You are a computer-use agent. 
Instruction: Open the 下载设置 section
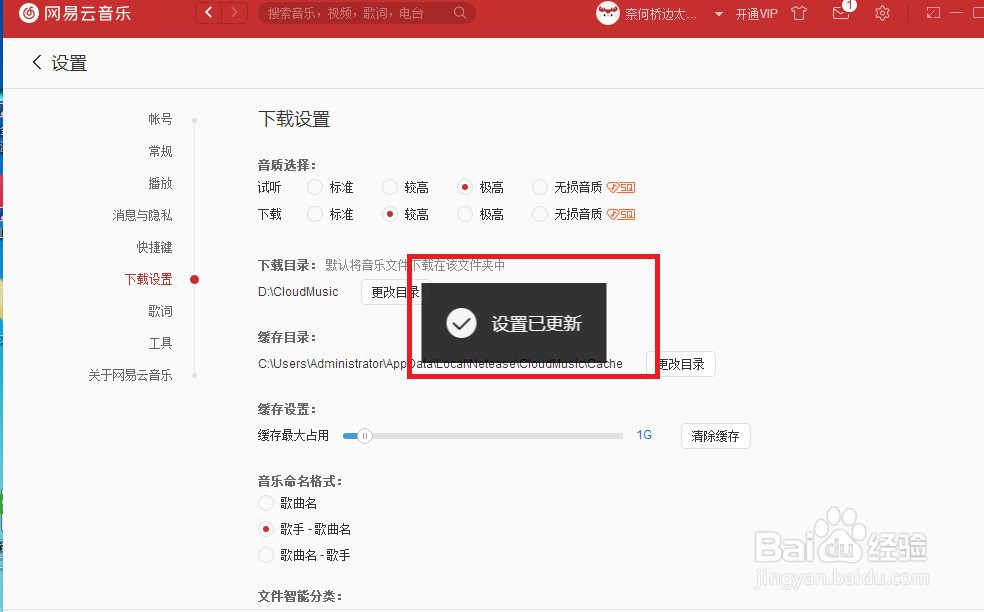click(x=148, y=279)
